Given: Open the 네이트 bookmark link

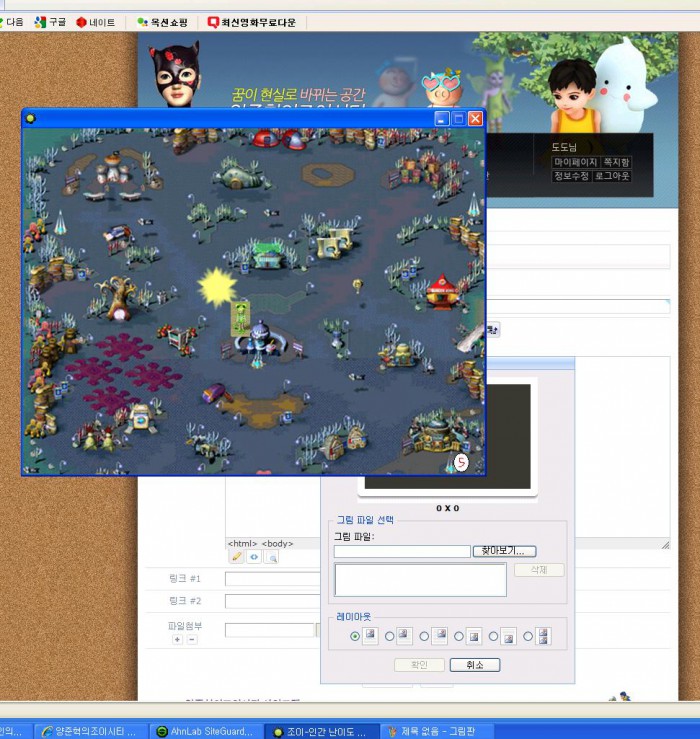Looking at the screenshot, I should pyautogui.click(x=96, y=22).
